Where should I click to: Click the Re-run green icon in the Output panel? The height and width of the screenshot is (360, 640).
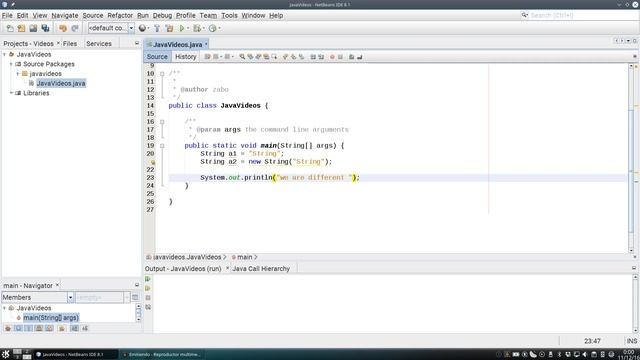tap(148, 279)
